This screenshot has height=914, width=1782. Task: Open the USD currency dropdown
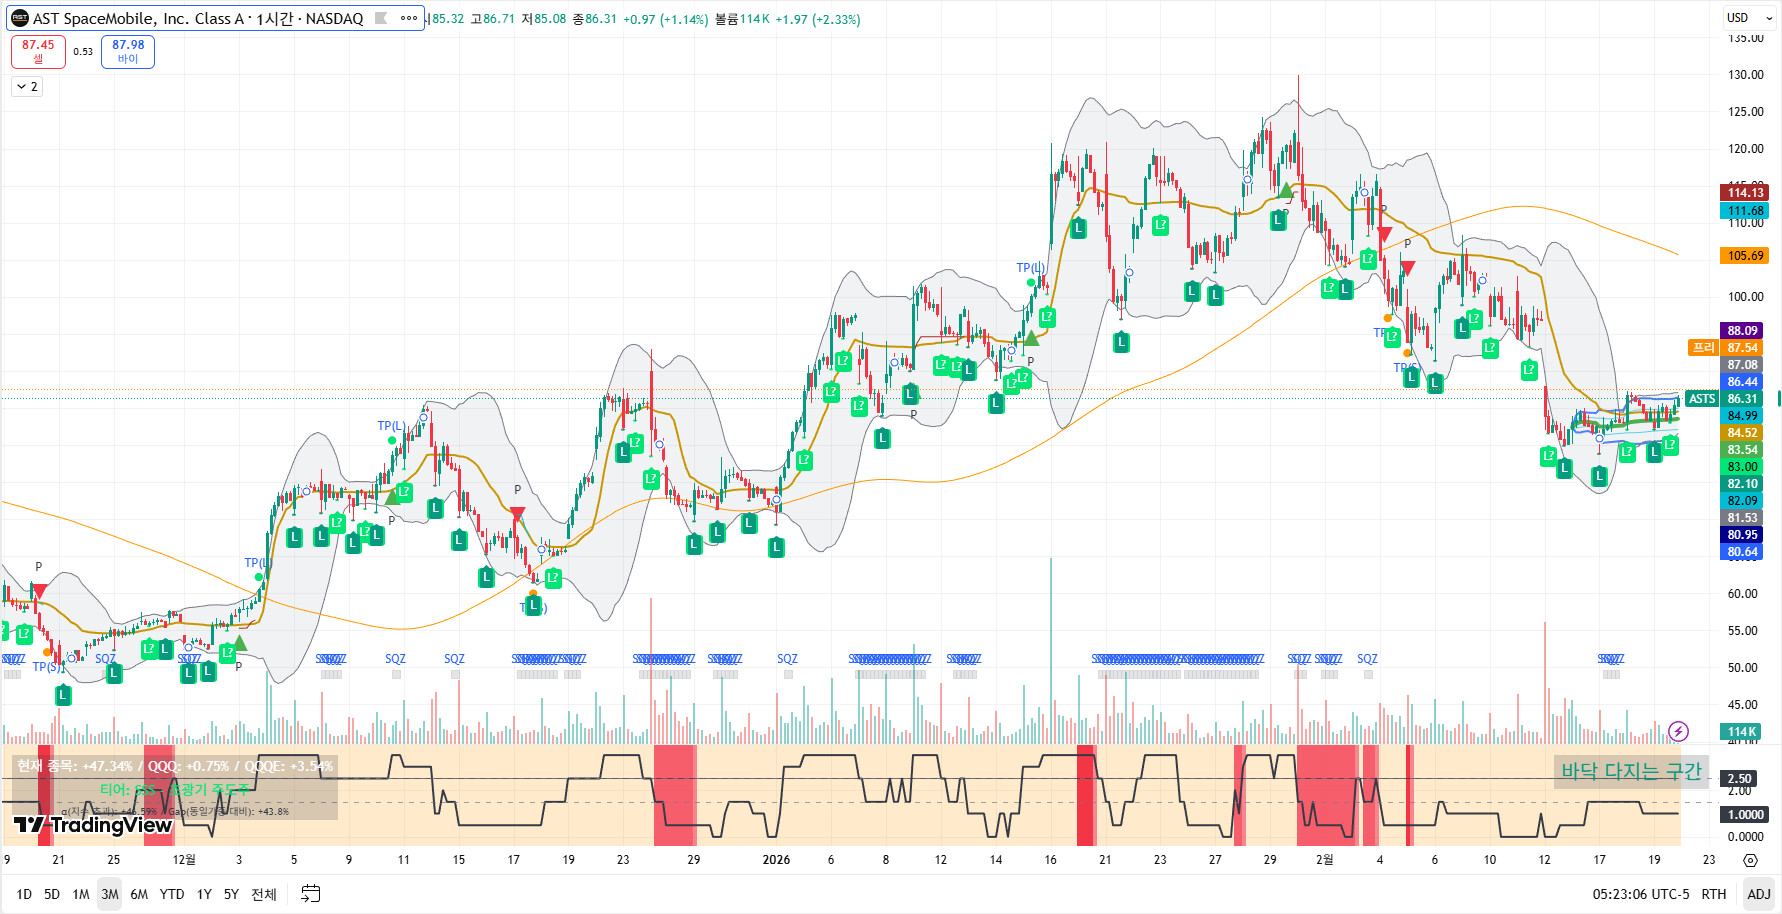1749,17
